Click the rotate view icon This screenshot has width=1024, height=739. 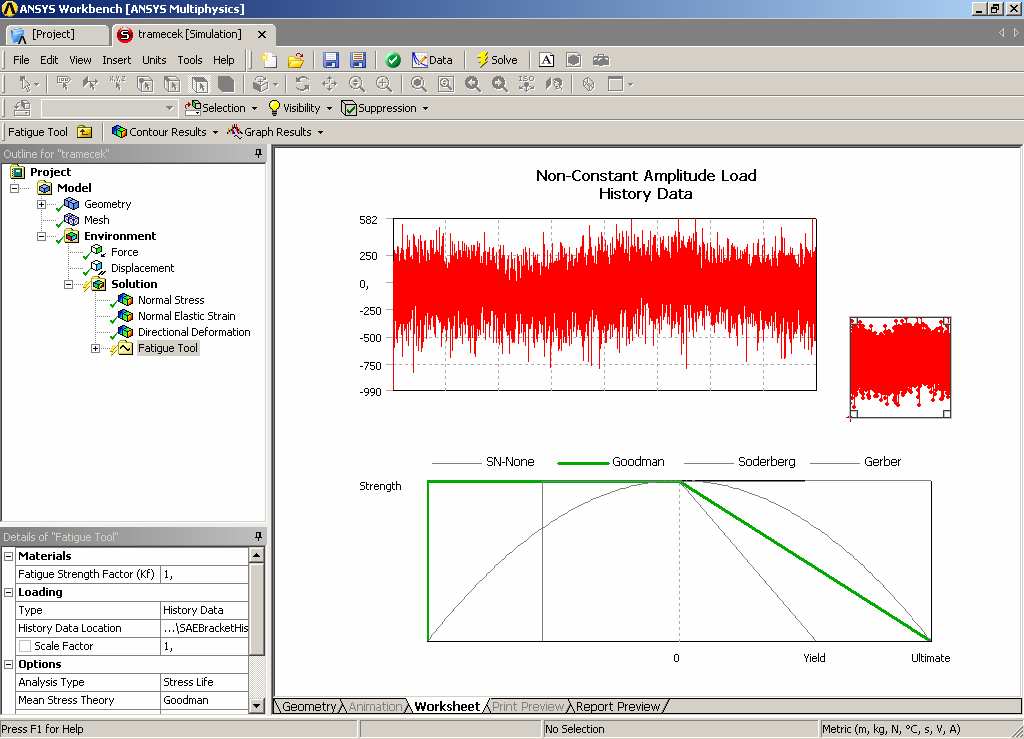tap(302, 84)
